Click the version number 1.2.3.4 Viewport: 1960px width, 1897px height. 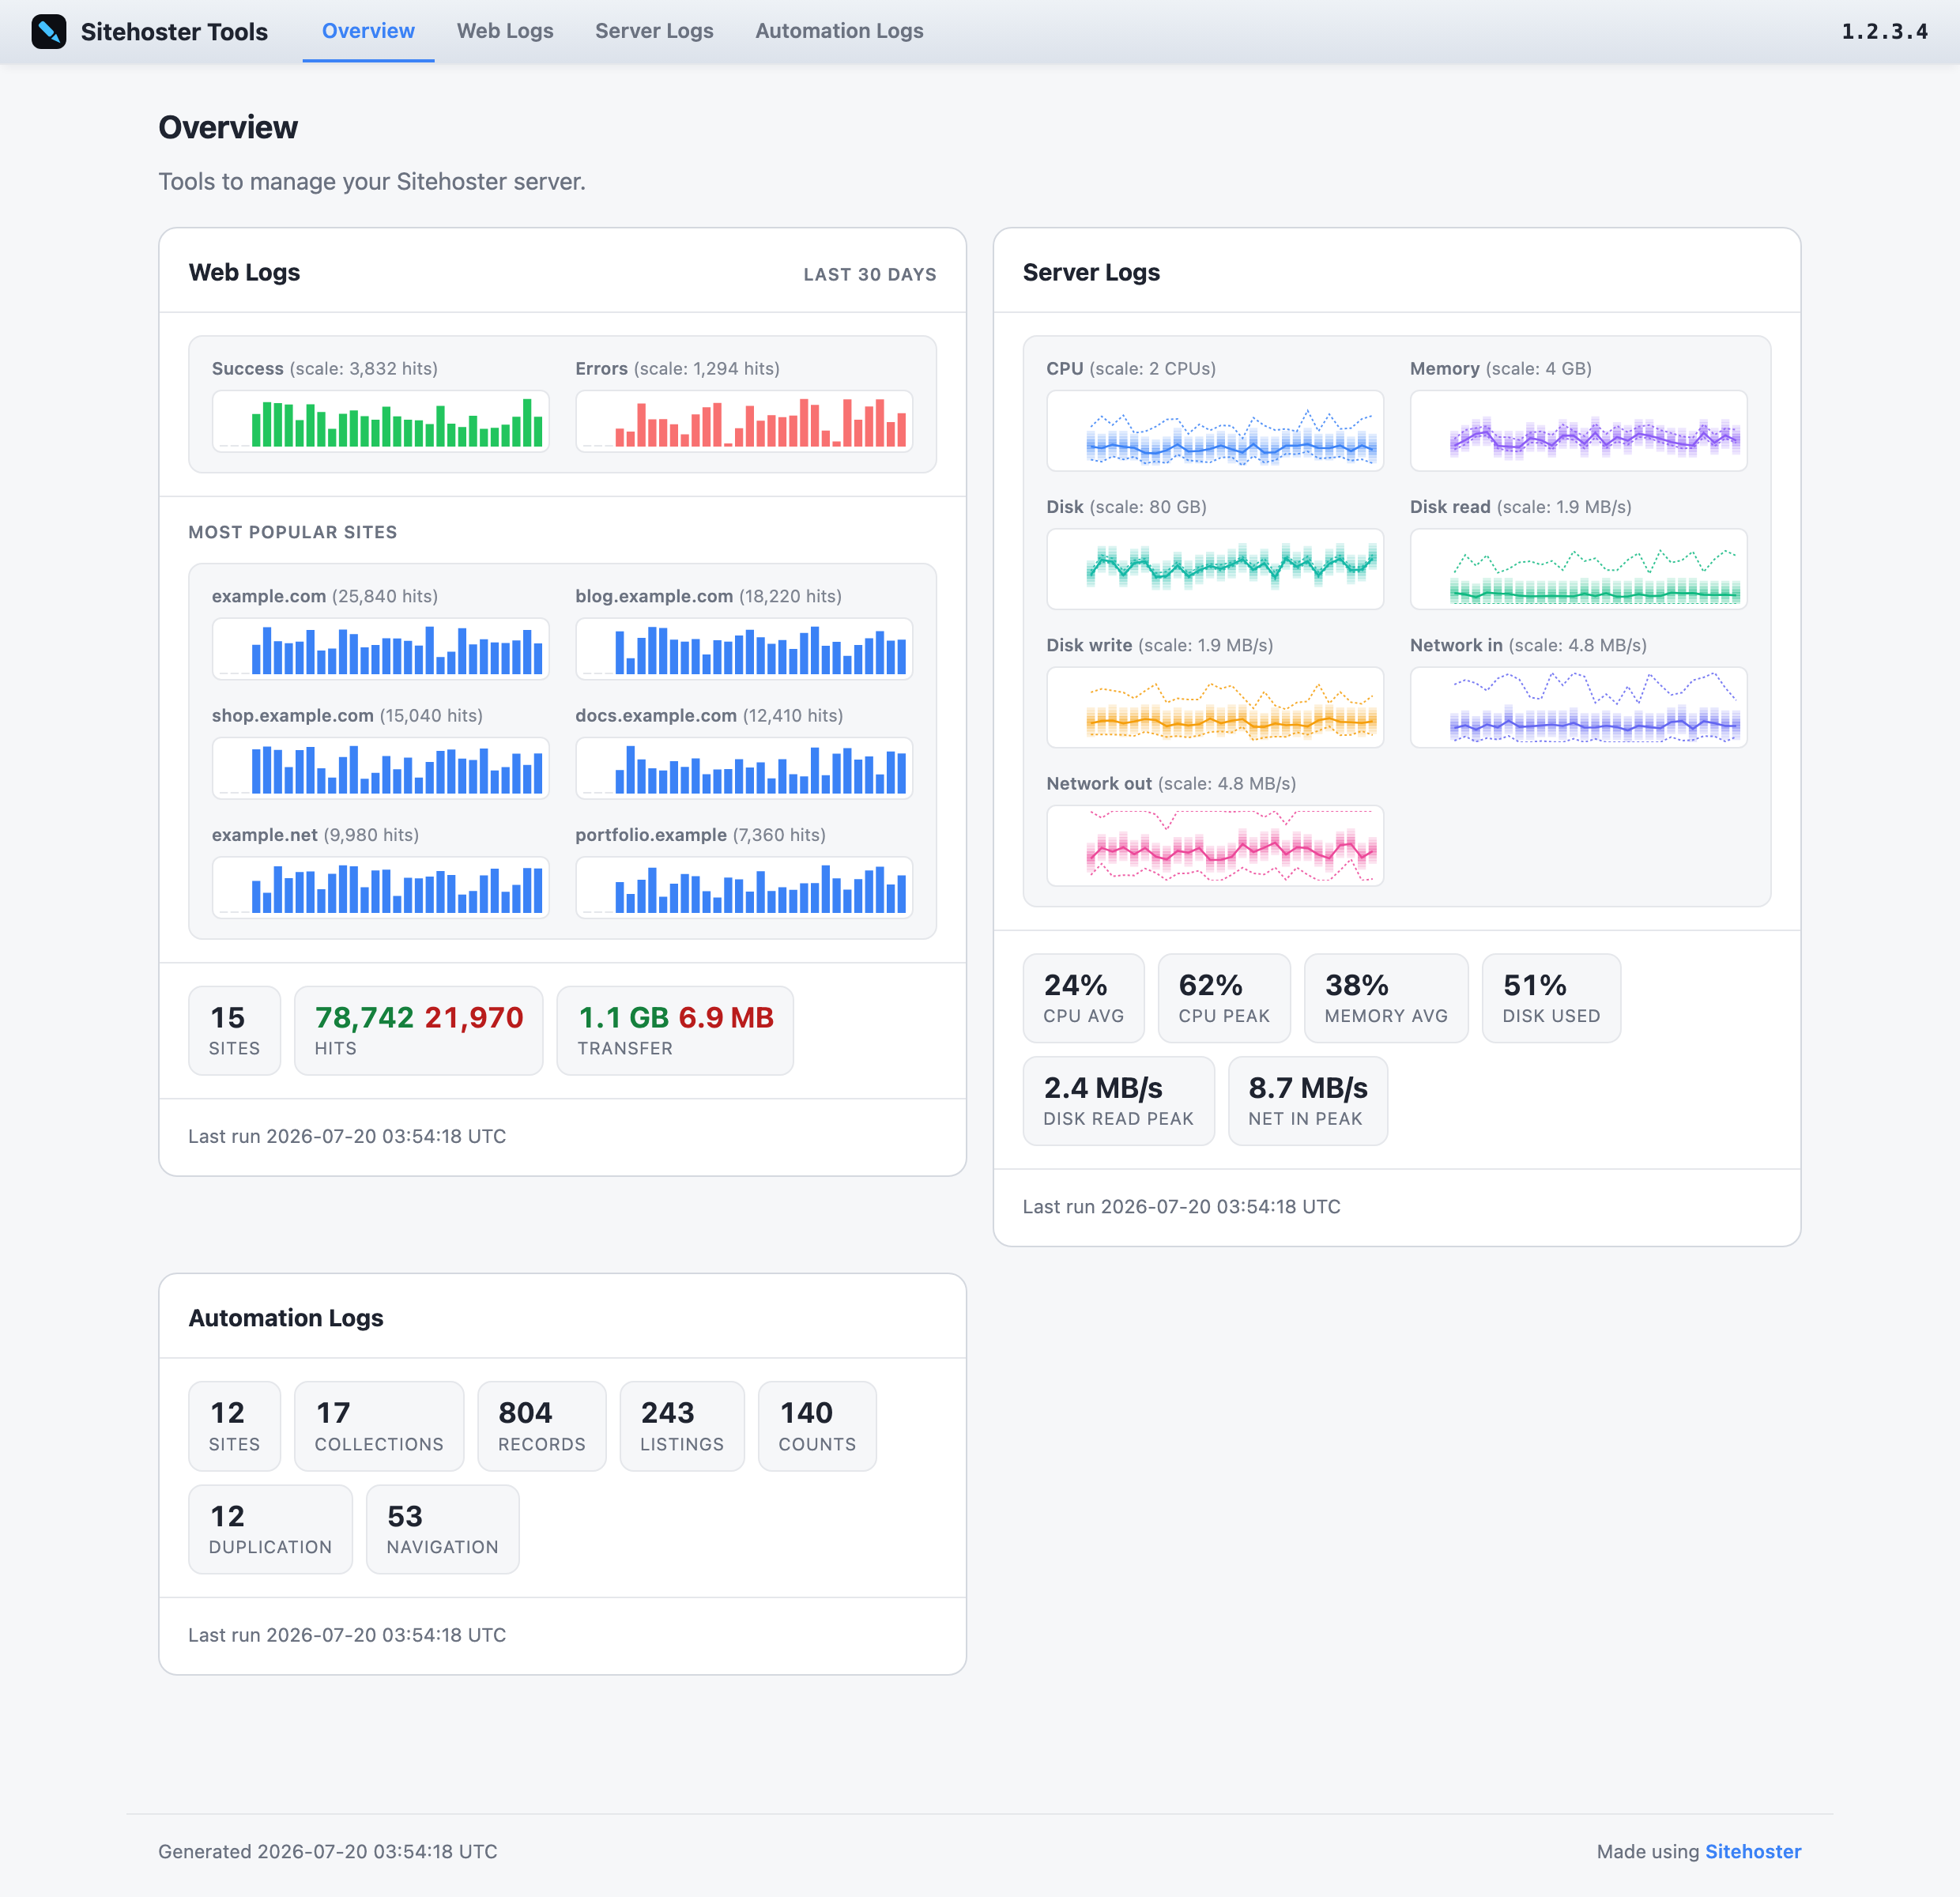click(1884, 31)
